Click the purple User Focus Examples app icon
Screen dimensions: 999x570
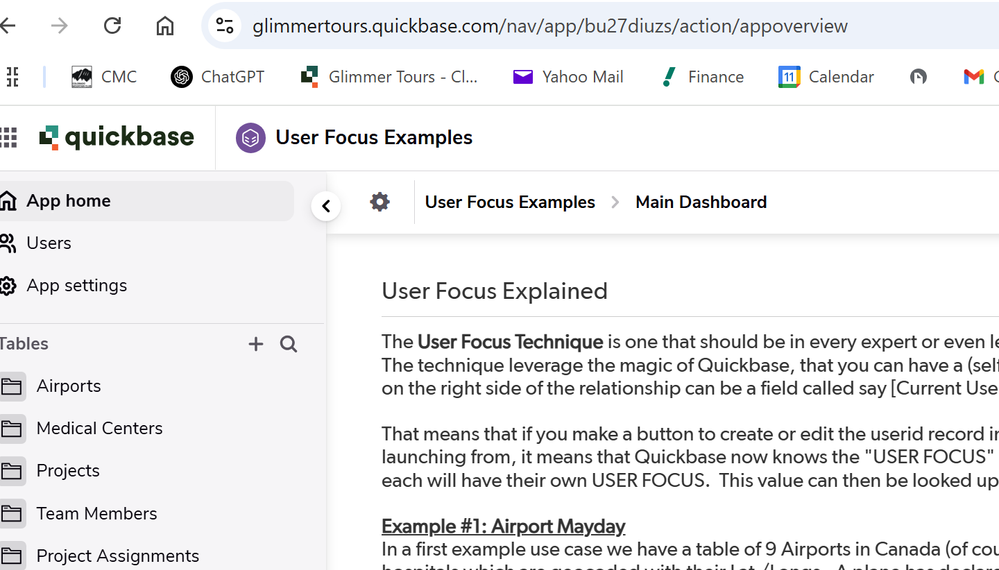pos(250,138)
